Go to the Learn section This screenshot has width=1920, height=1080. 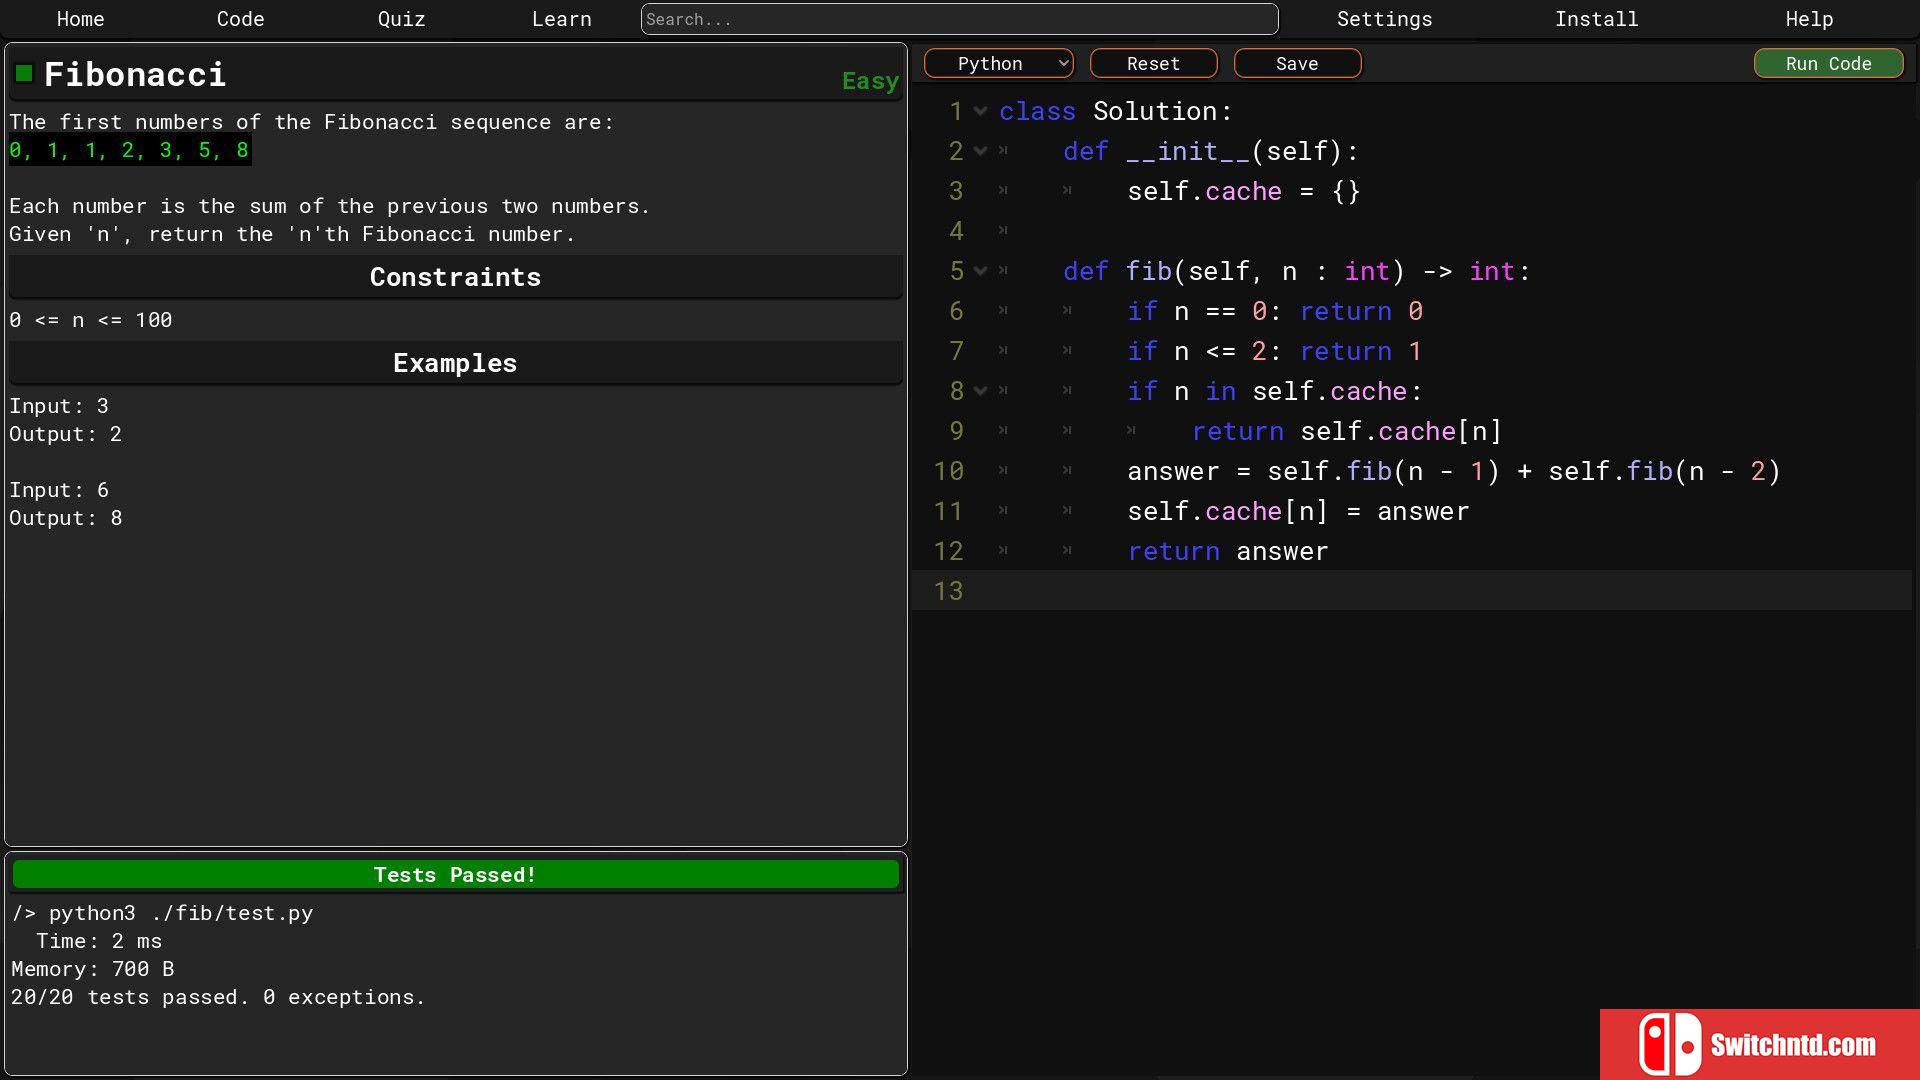[x=561, y=19]
